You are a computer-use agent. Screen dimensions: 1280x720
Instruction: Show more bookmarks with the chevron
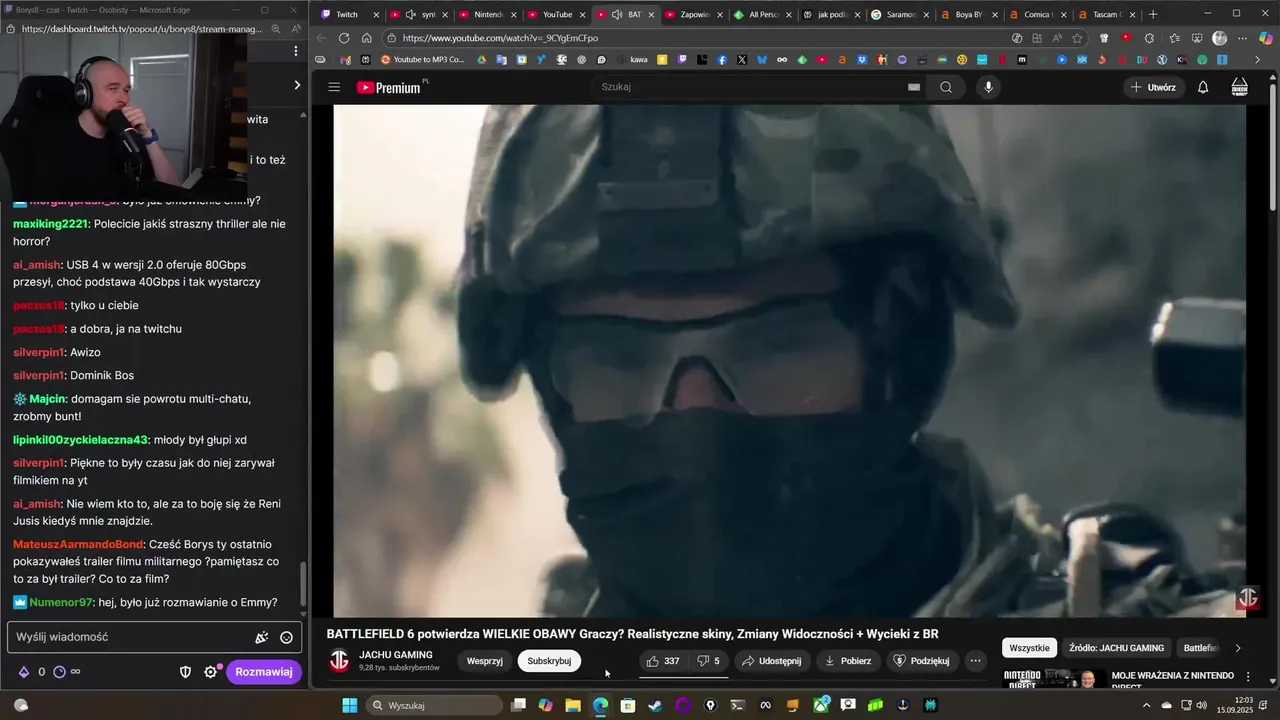click(x=1257, y=60)
